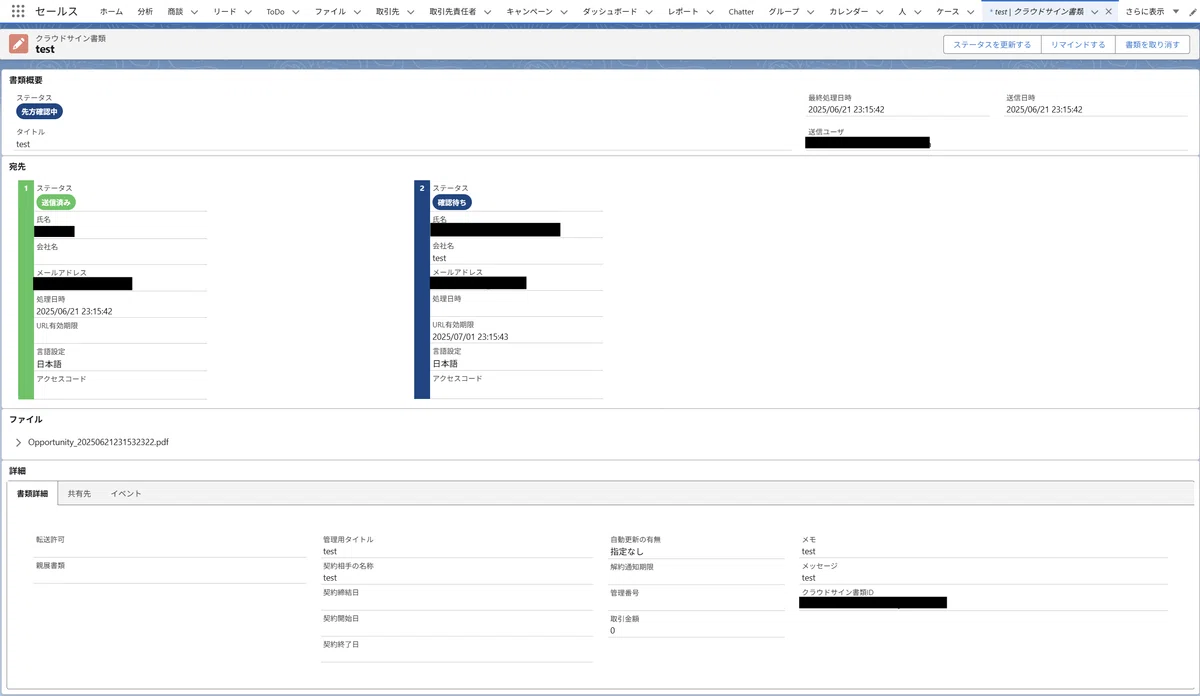Open the グループ tab dropdown arrow
The width and height of the screenshot is (1200, 696).
810,11
